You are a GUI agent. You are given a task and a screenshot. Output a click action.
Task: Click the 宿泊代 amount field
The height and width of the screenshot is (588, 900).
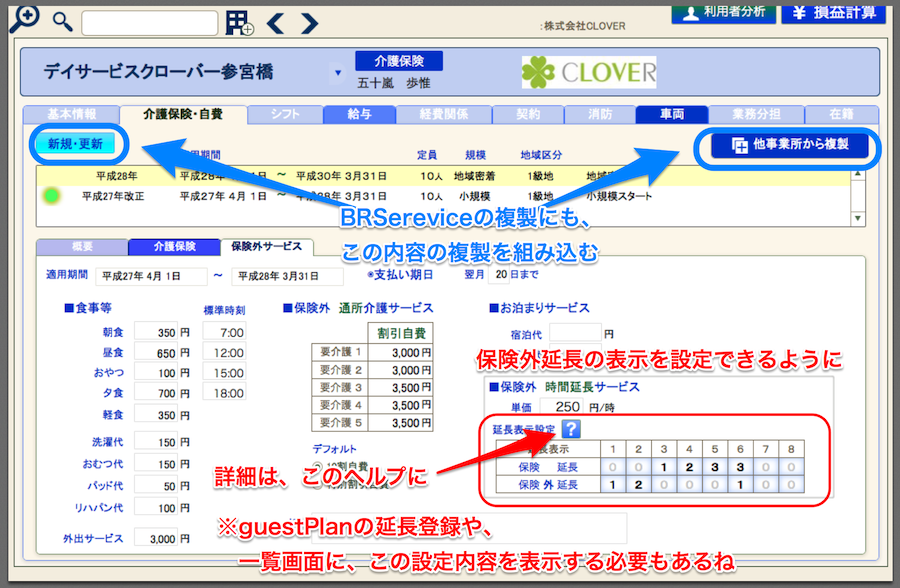click(x=575, y=333)
